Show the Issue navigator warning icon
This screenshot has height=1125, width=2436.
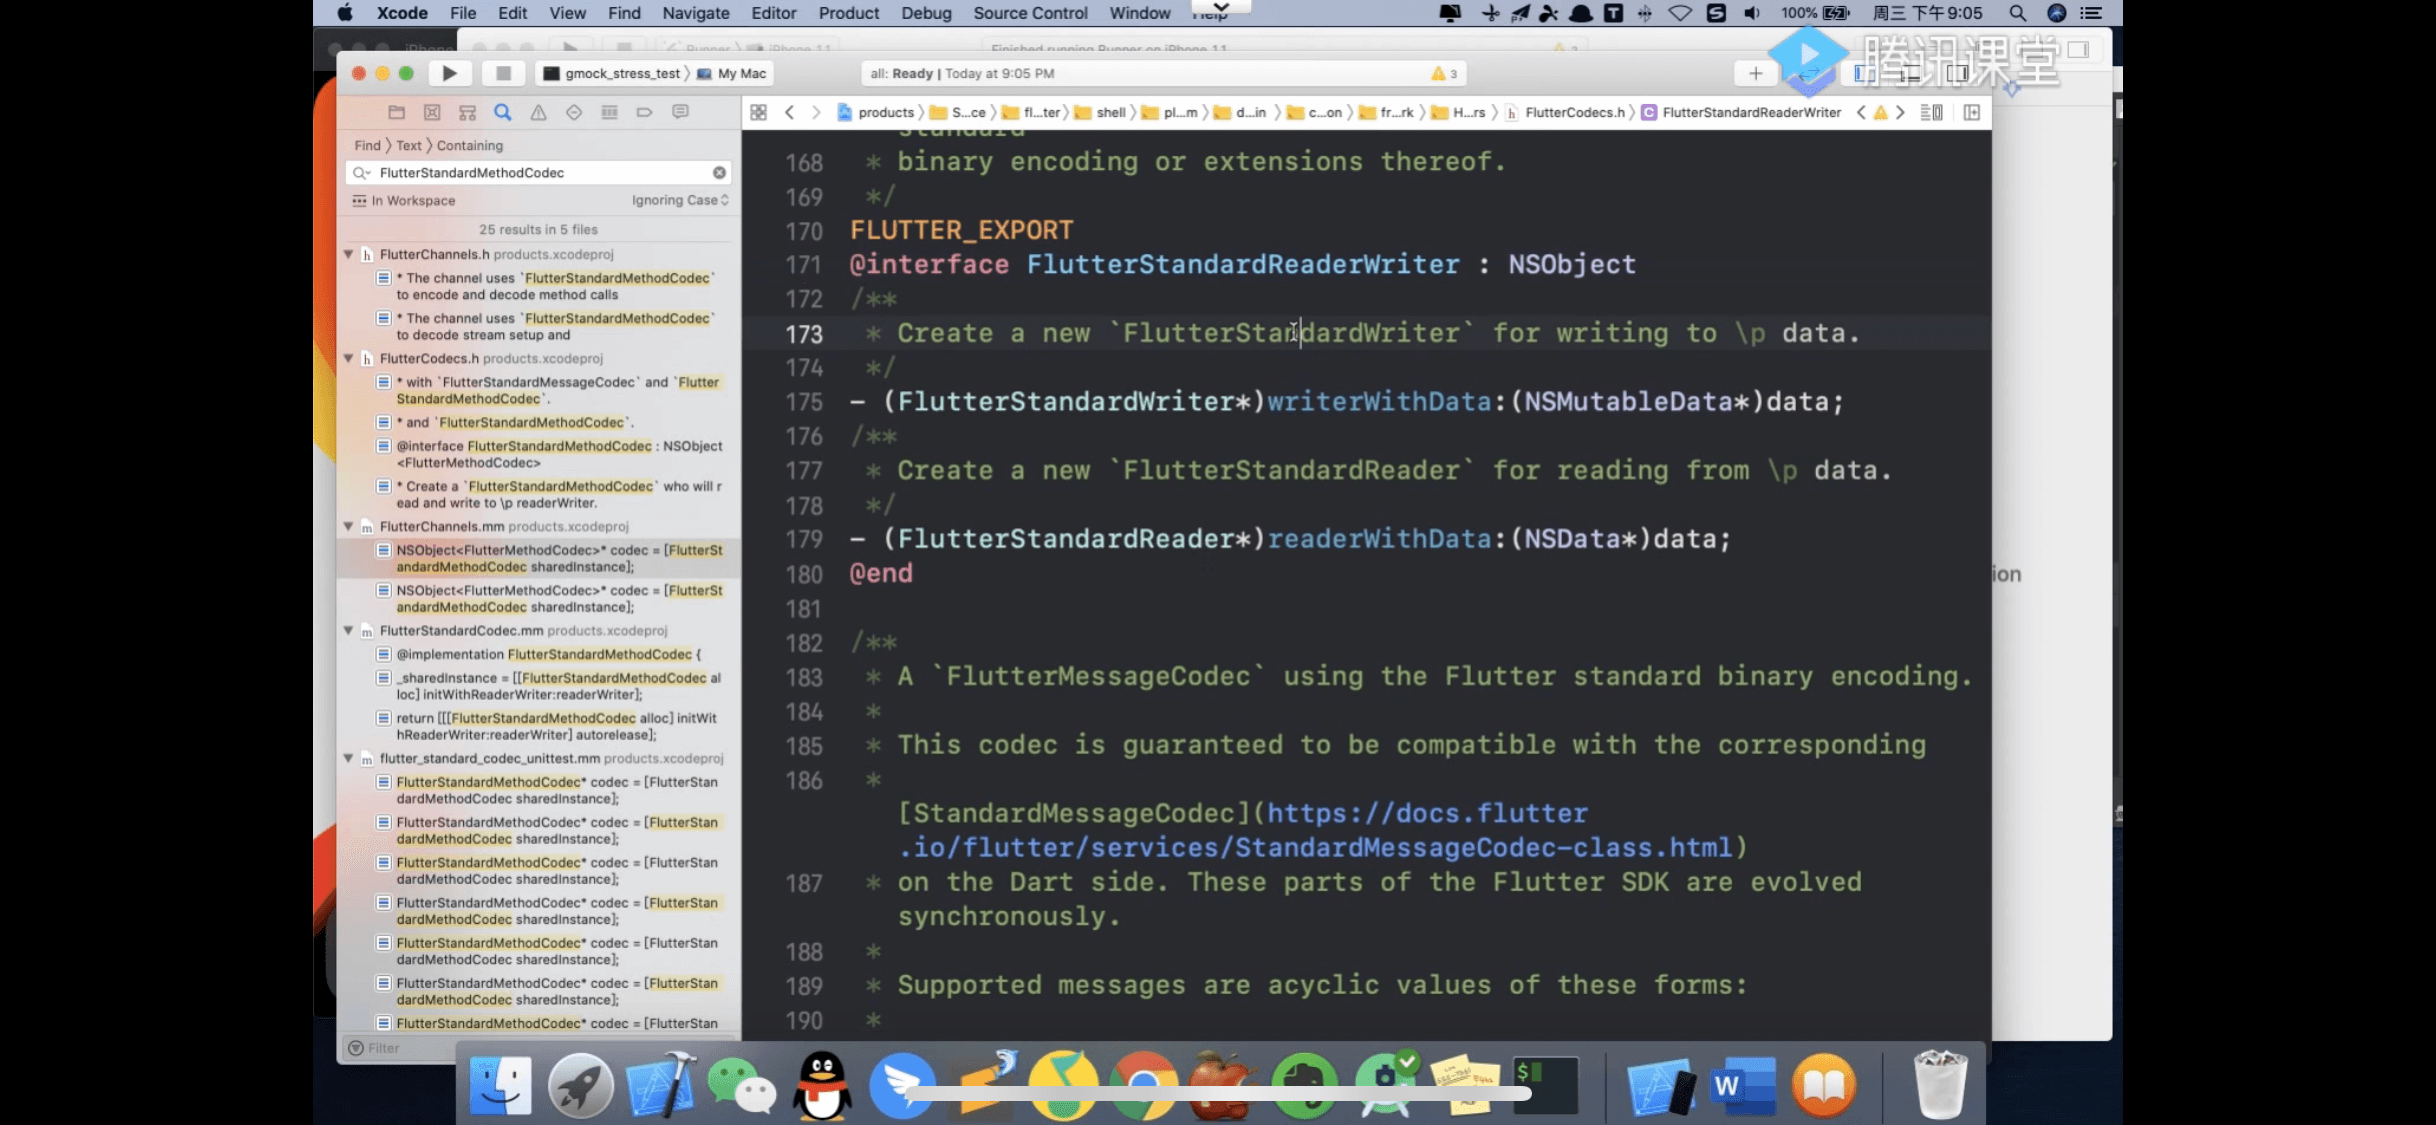click(538, 112)
